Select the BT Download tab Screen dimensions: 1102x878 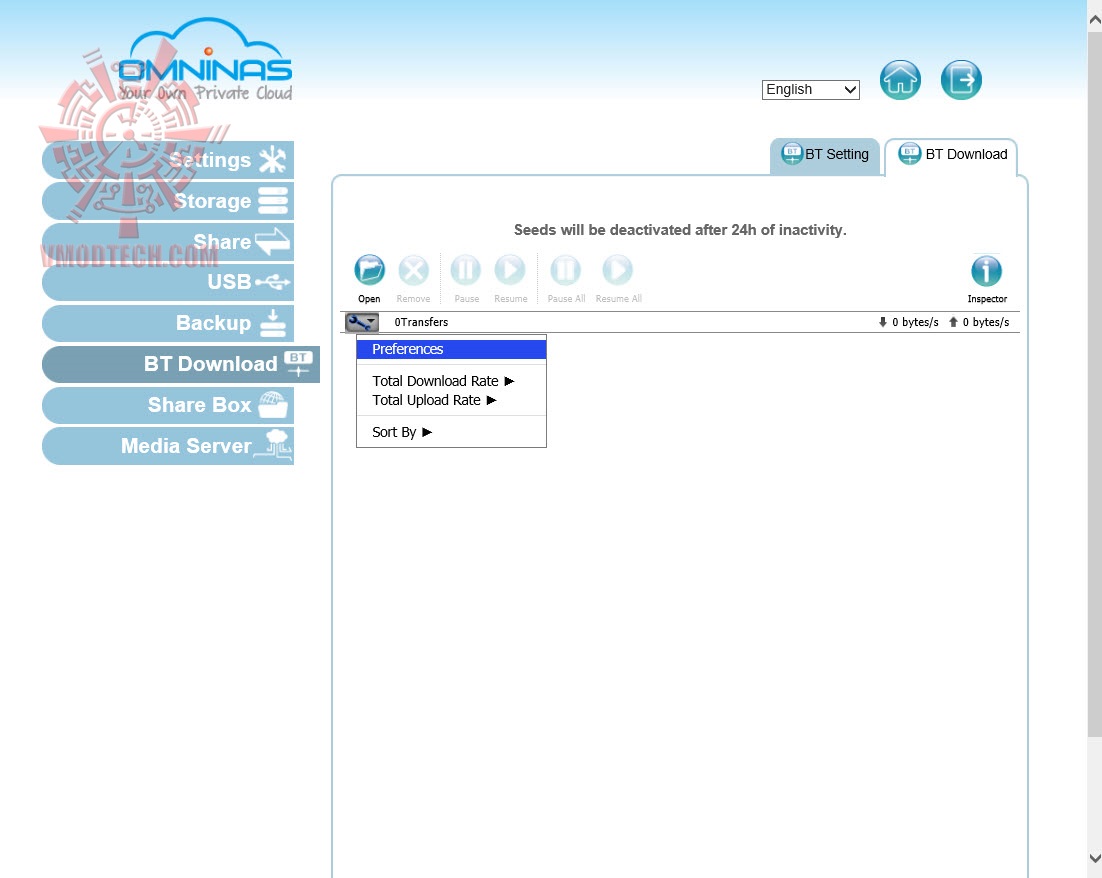point(952,155)
